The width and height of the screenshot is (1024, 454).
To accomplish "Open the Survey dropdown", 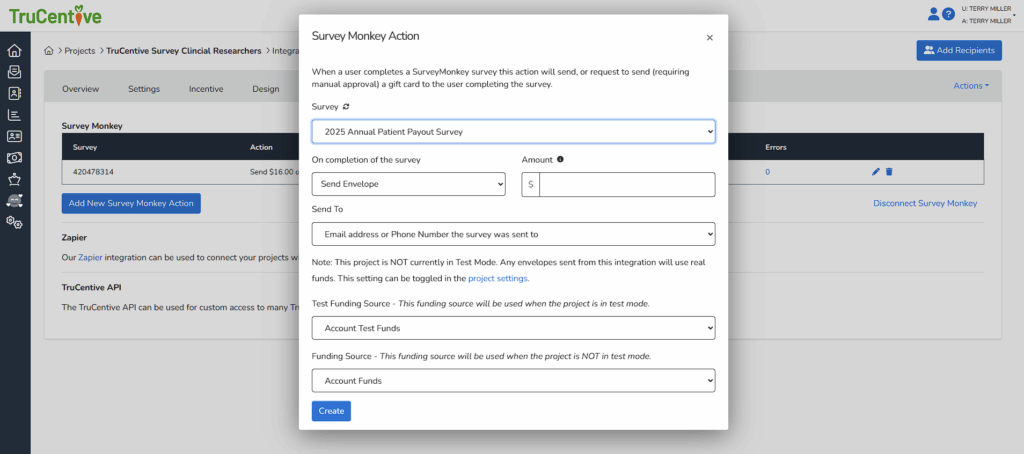I will point(513,131).
